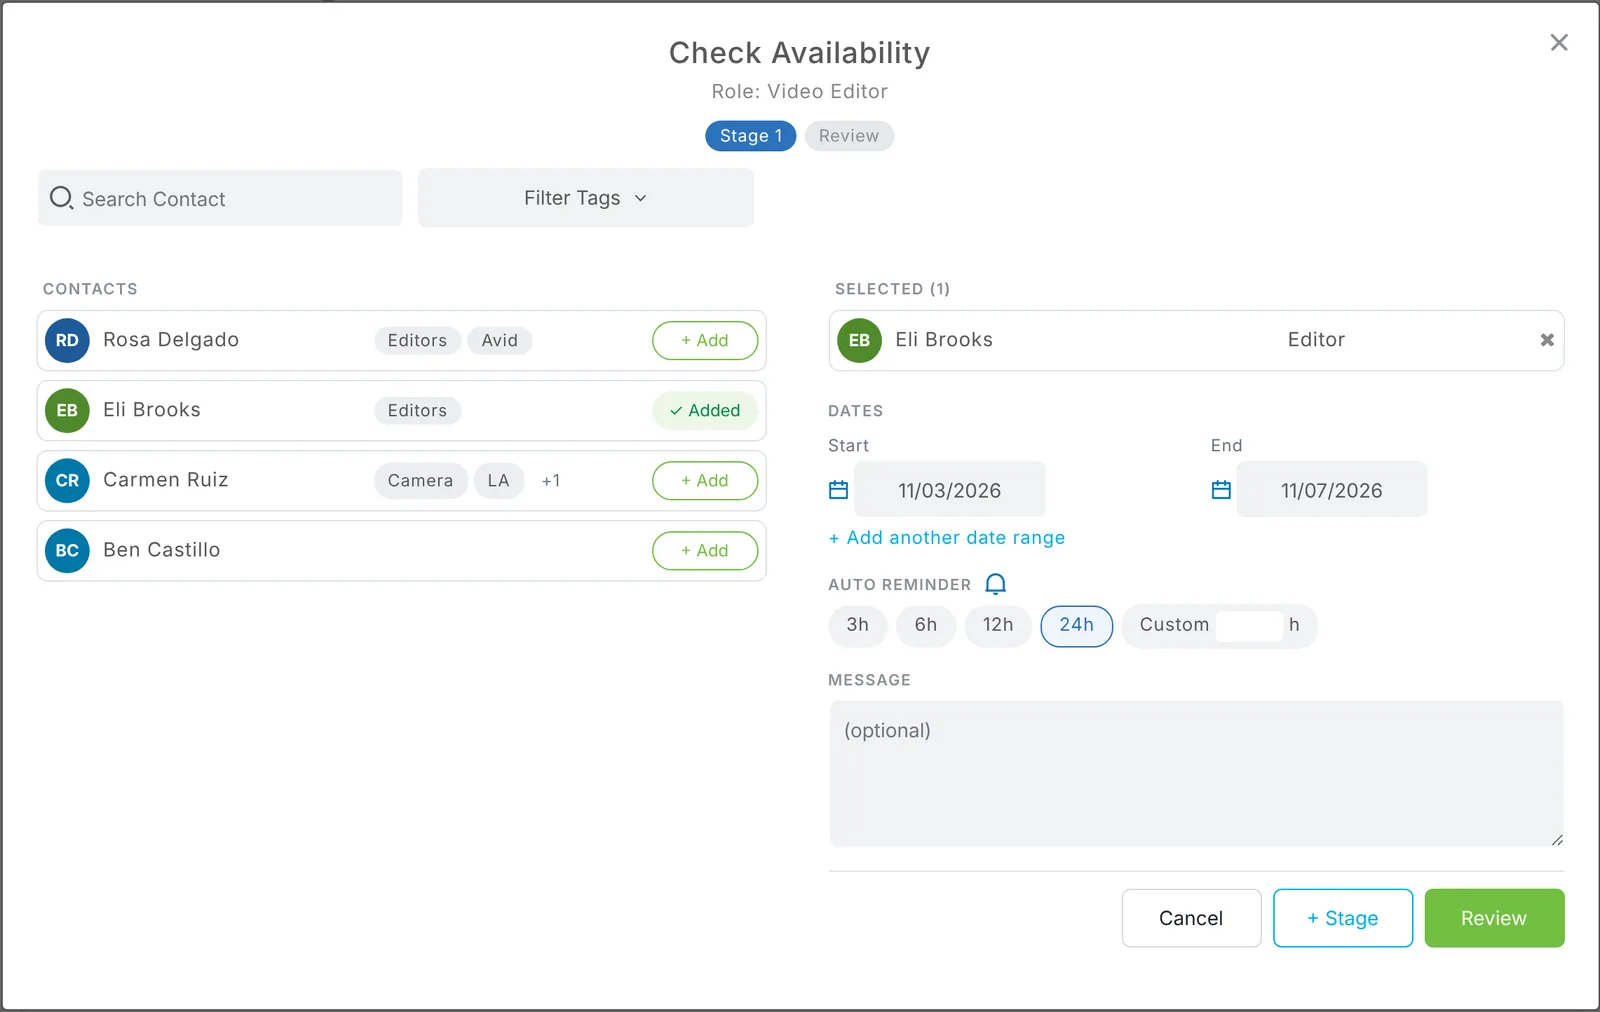Click the start date field 11/03/2026
Image resolution: width=1600 pixels, height=1012 pixels.
click(950, 490)
